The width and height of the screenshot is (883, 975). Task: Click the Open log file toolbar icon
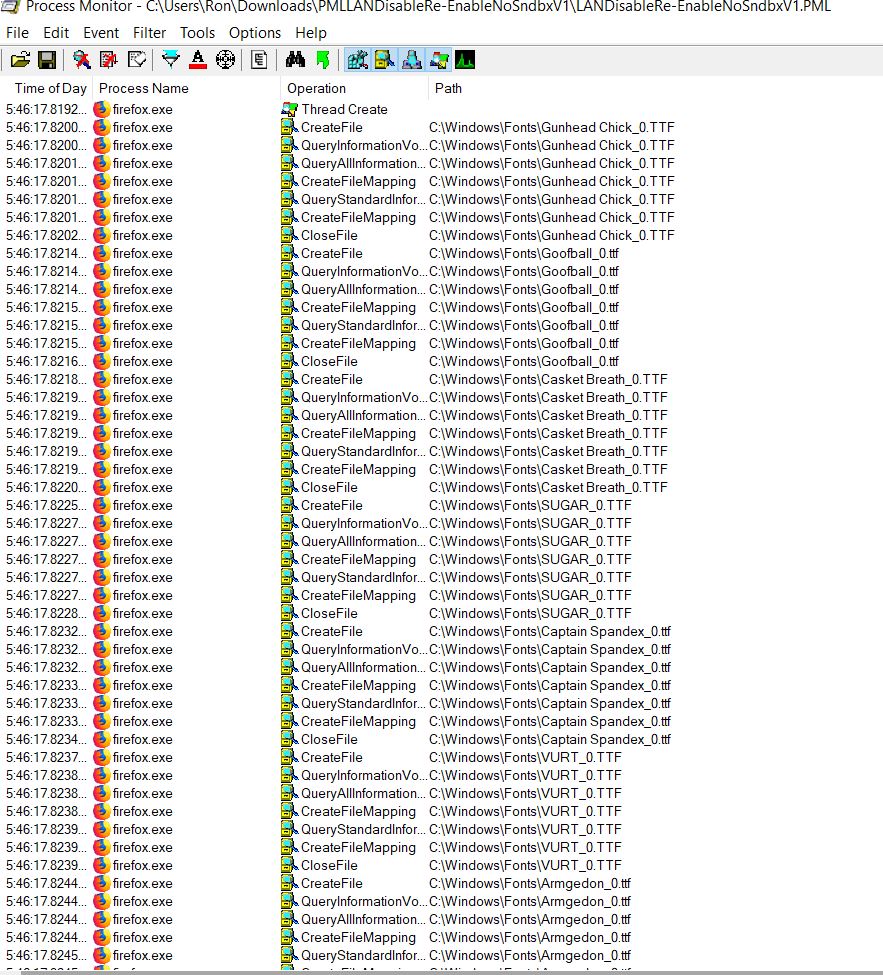[x=20, y=60]
